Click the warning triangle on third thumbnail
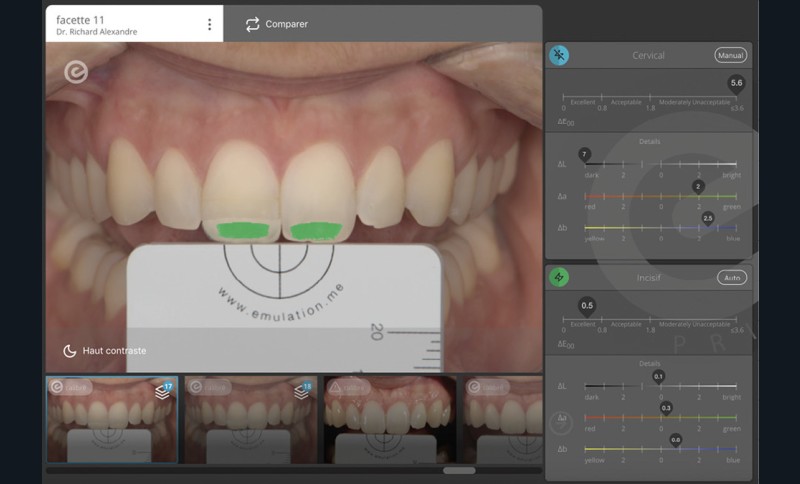The image size is (800, 484). click(x=337, y=387)
